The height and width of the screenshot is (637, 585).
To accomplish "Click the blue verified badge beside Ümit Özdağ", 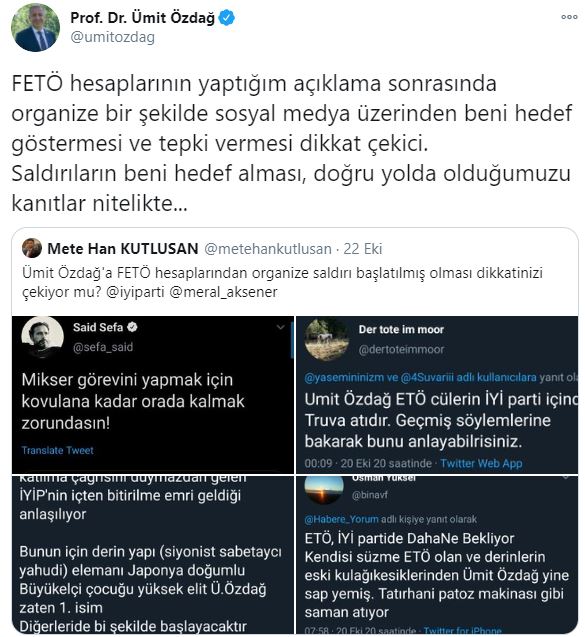I will point(227,18).
